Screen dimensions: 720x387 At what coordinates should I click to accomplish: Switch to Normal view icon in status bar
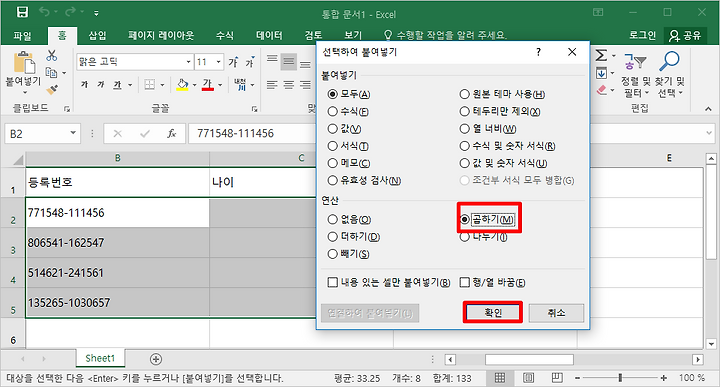tap(500, 378)
